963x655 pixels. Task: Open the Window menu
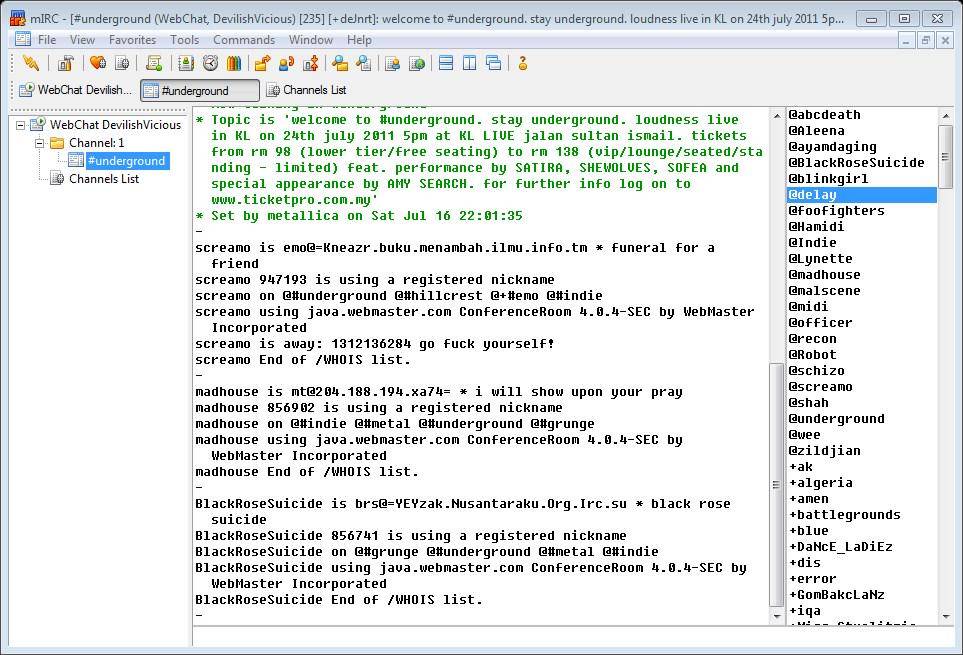pos(311,40)
